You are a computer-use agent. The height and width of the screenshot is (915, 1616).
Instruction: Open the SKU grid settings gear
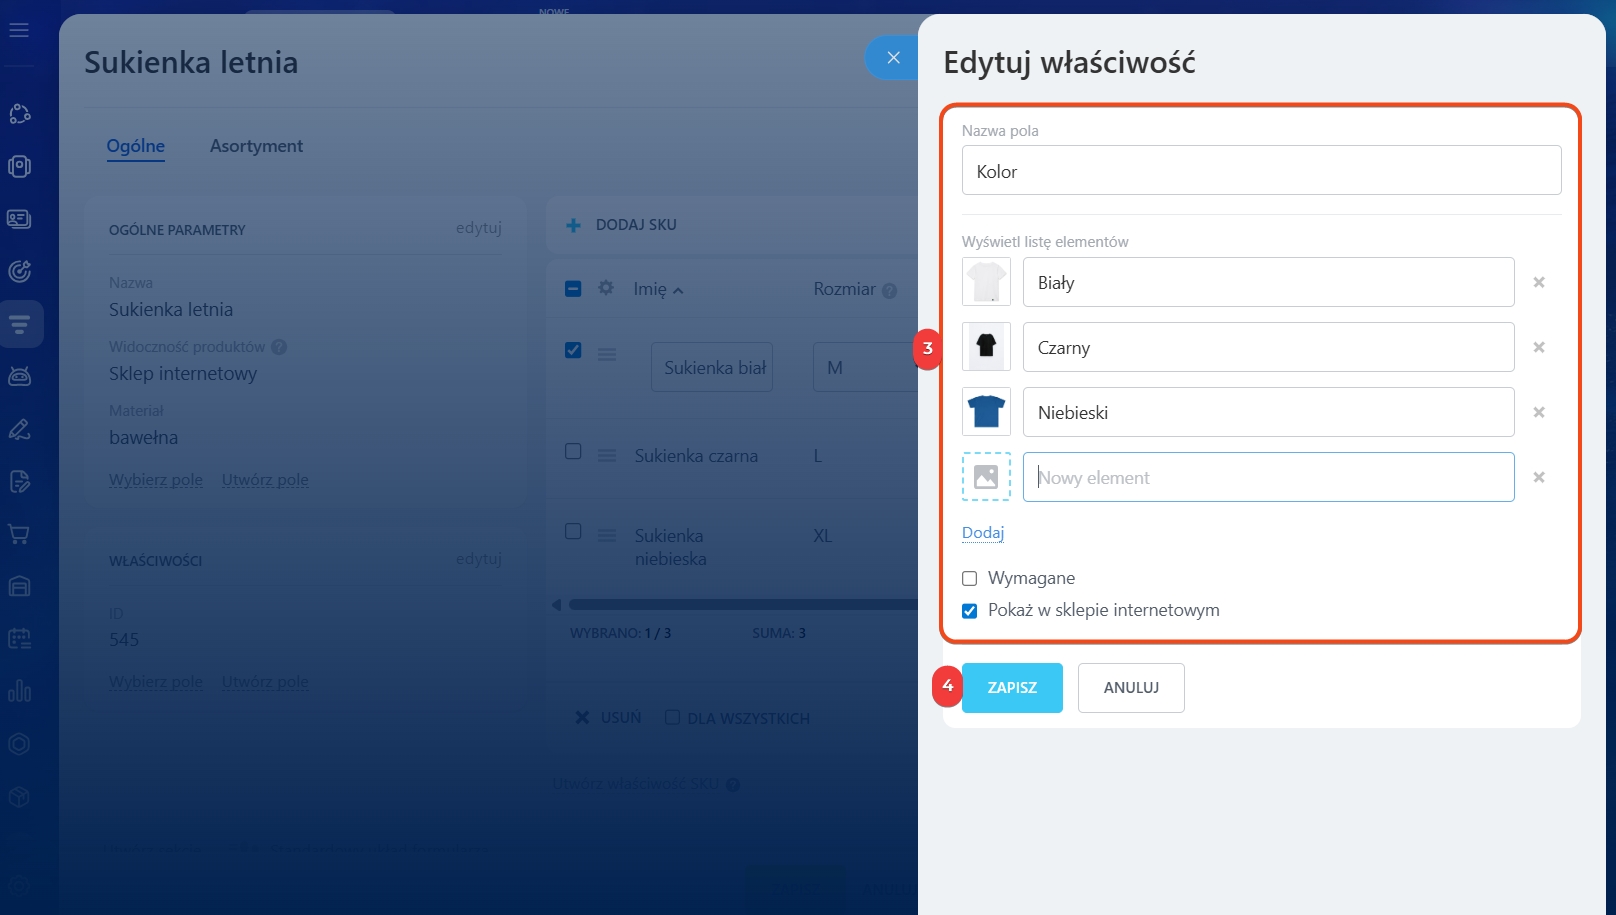[x=606, y=288]
